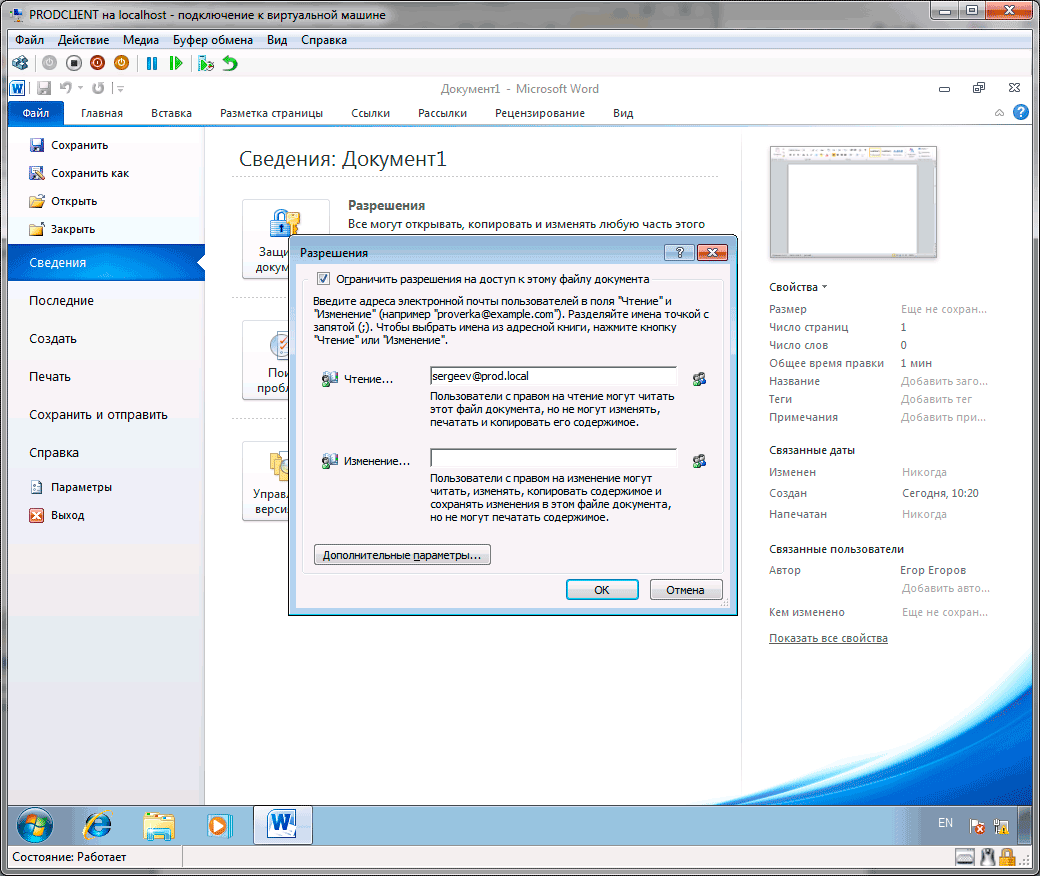Click the Word logo in the quick access bar
Image resolution: width=1040 pixels, height=876 pixels.
point(17,88)
